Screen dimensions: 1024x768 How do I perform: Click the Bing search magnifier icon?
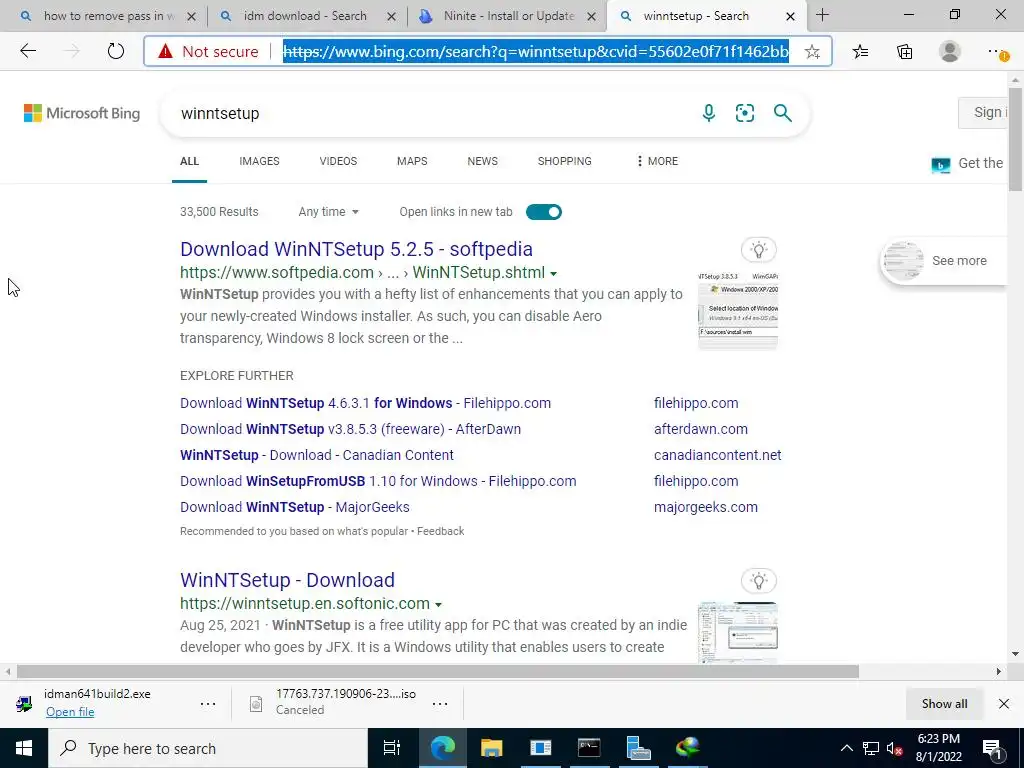coord(782,113)
